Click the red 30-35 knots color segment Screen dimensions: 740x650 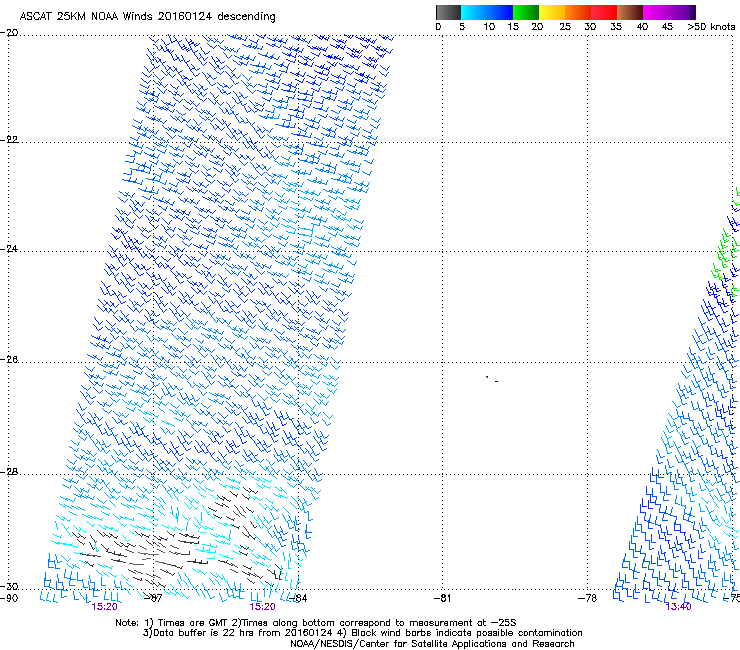tap(604, 12)
